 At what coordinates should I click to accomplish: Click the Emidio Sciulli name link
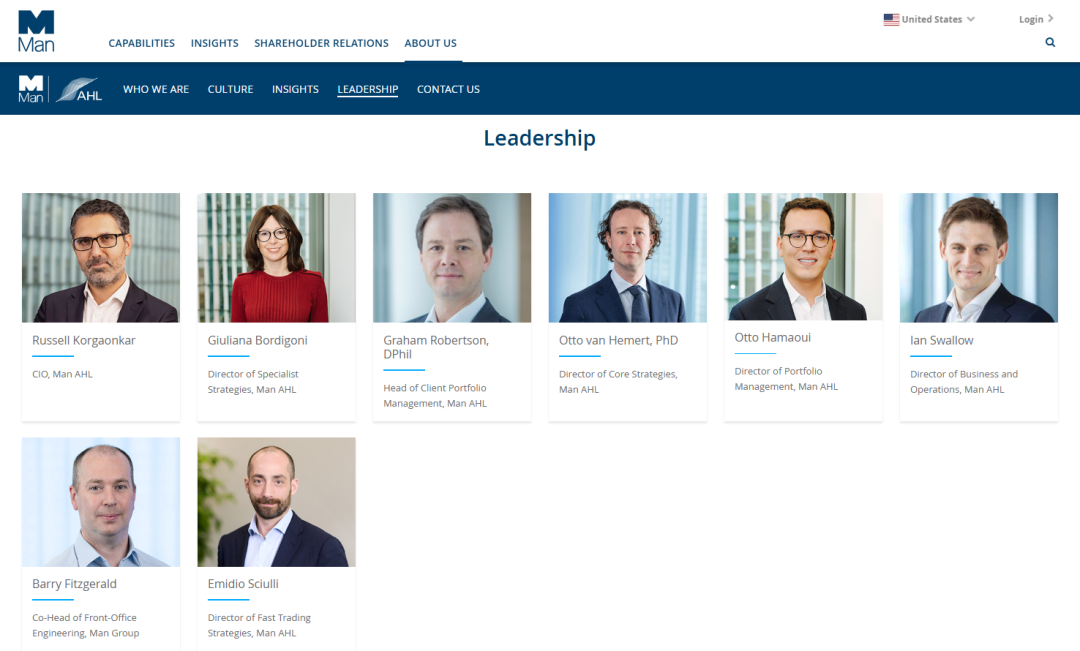point(243,583)
